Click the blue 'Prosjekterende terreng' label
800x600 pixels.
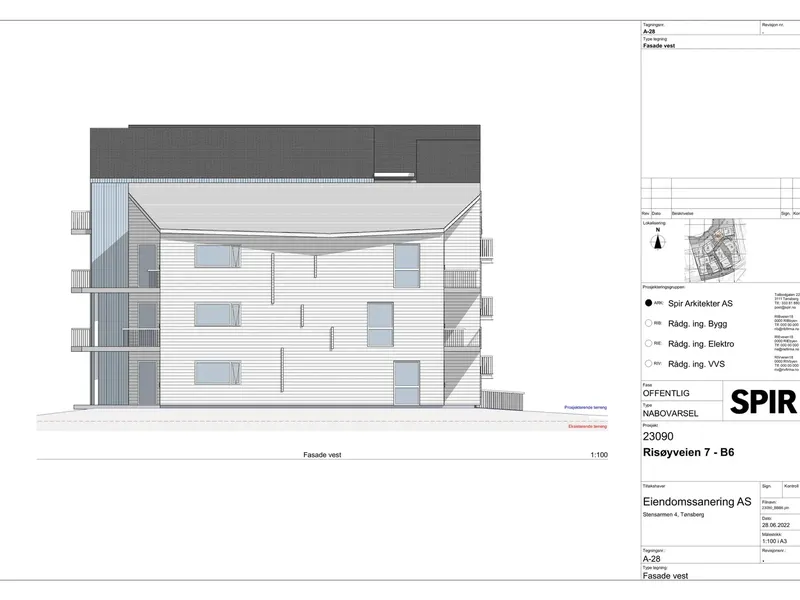pos(586,407)
